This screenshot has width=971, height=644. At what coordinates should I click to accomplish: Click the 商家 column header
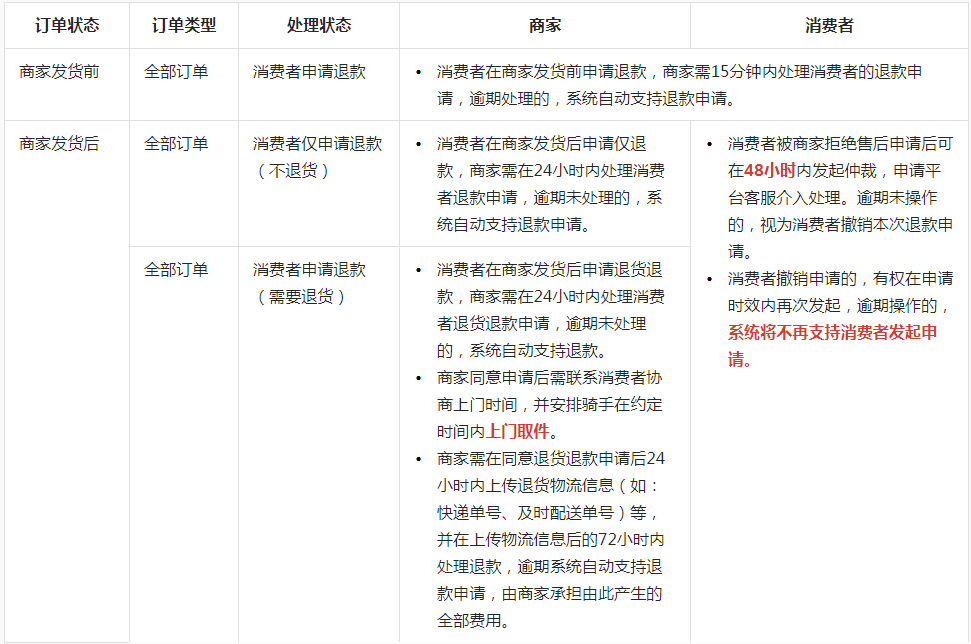pos(544,26)
